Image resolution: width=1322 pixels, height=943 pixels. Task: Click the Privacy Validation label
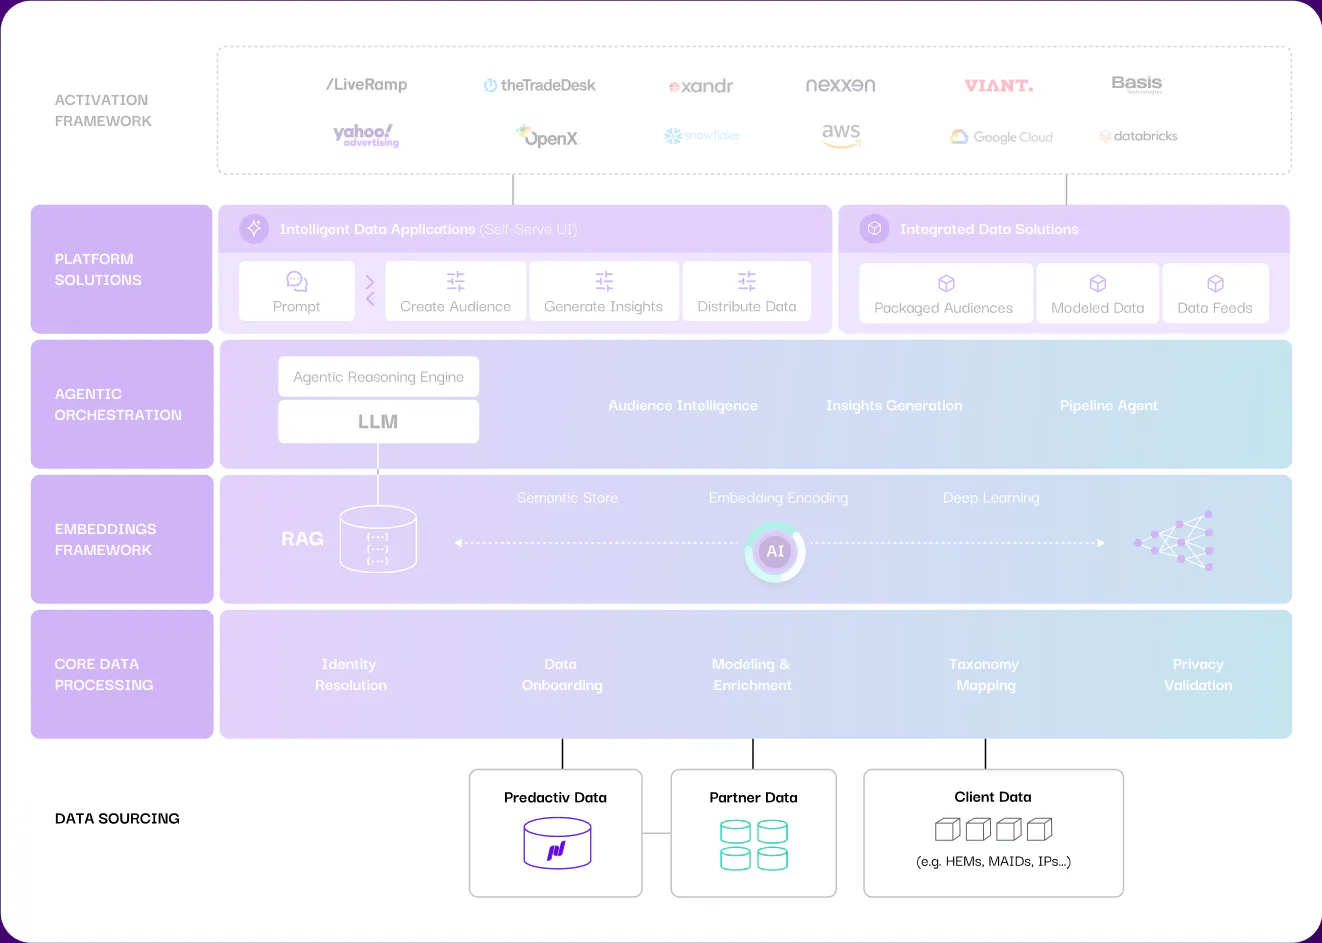coord(1198,675)
